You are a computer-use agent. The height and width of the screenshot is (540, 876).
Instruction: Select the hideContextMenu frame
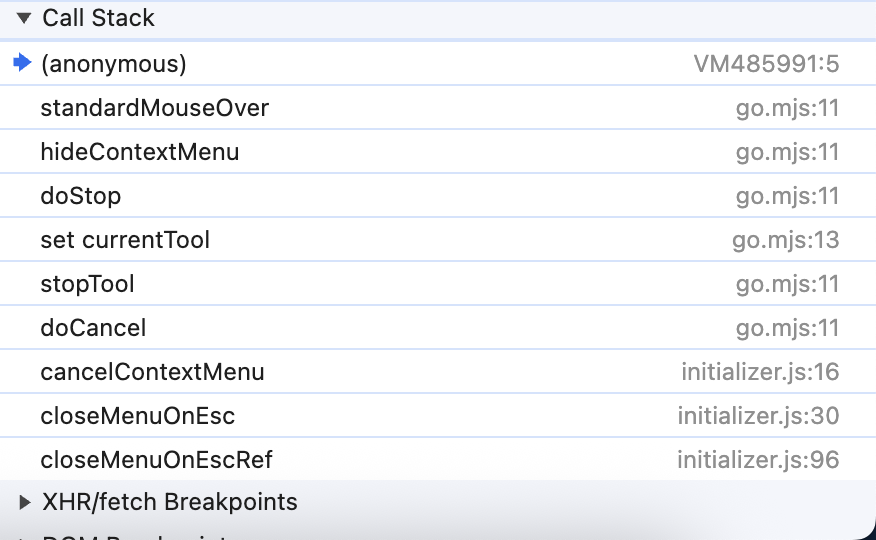(139, 152)
